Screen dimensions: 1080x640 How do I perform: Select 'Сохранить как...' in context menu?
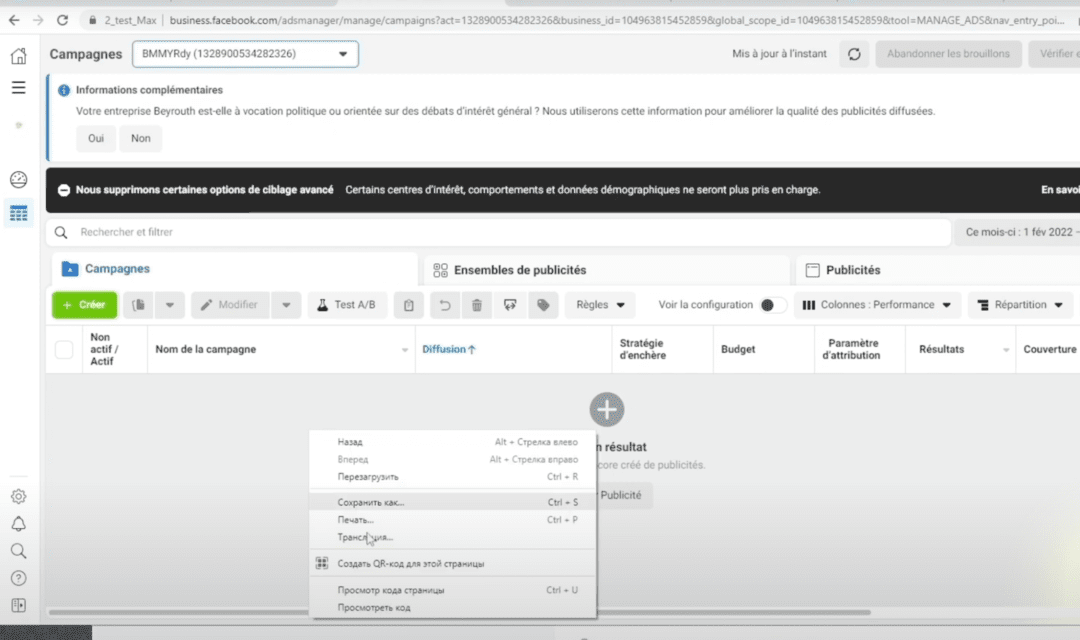(371, 502)
